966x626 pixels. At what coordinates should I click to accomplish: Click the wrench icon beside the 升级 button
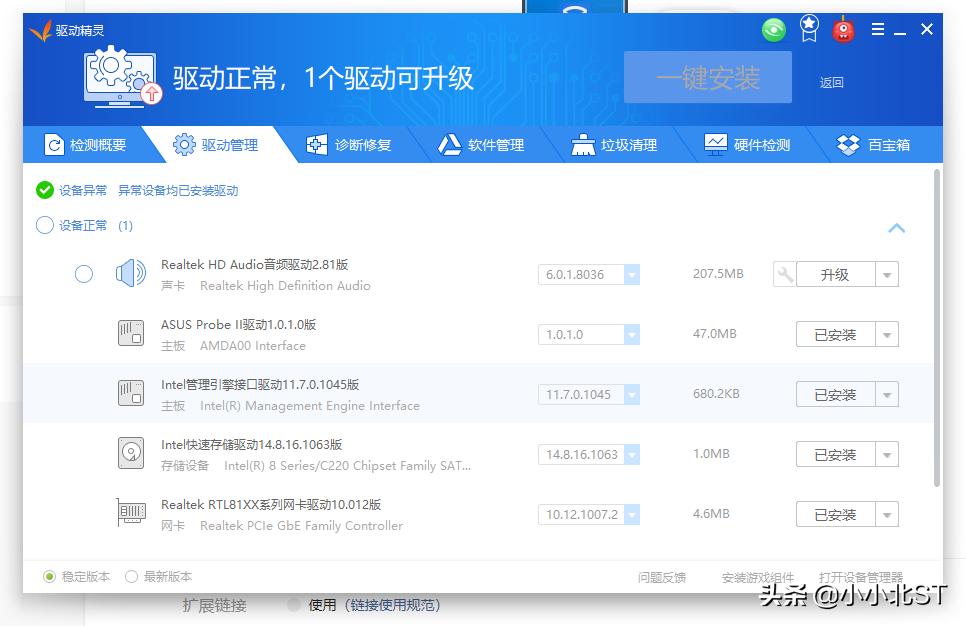[785, 273]
